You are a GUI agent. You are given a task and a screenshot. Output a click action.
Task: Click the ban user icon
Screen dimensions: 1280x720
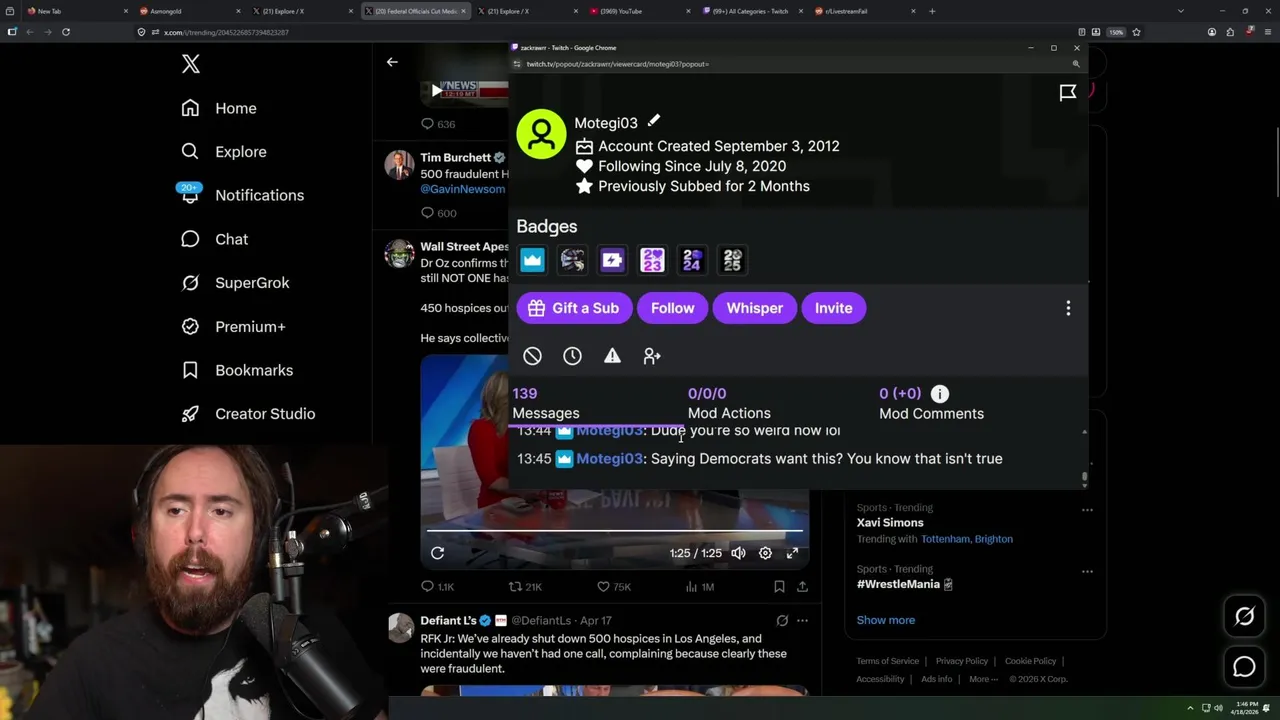[532, 356]
